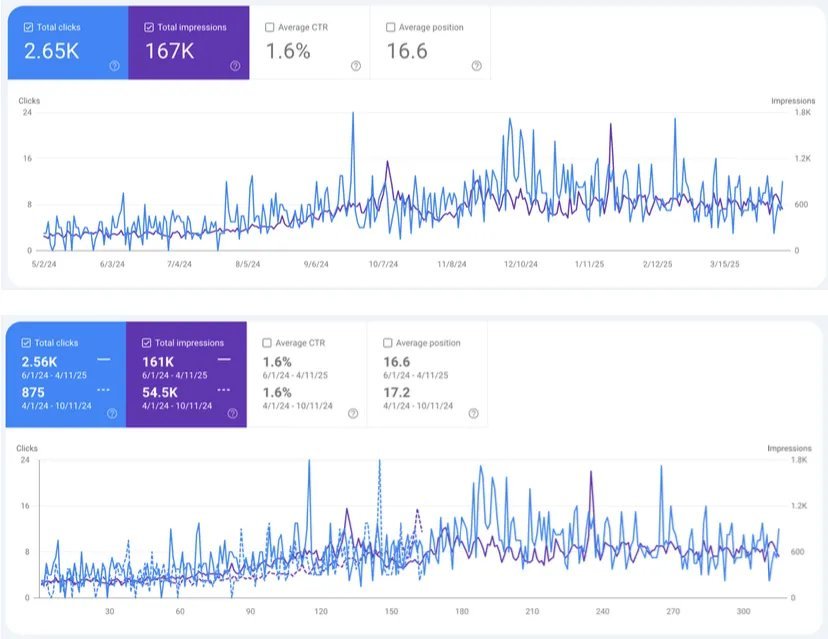The height and width of the screenshot is (639, 828).
Task: Check Average position in bottom comparison panel
Action: click(x=387, y=343)
